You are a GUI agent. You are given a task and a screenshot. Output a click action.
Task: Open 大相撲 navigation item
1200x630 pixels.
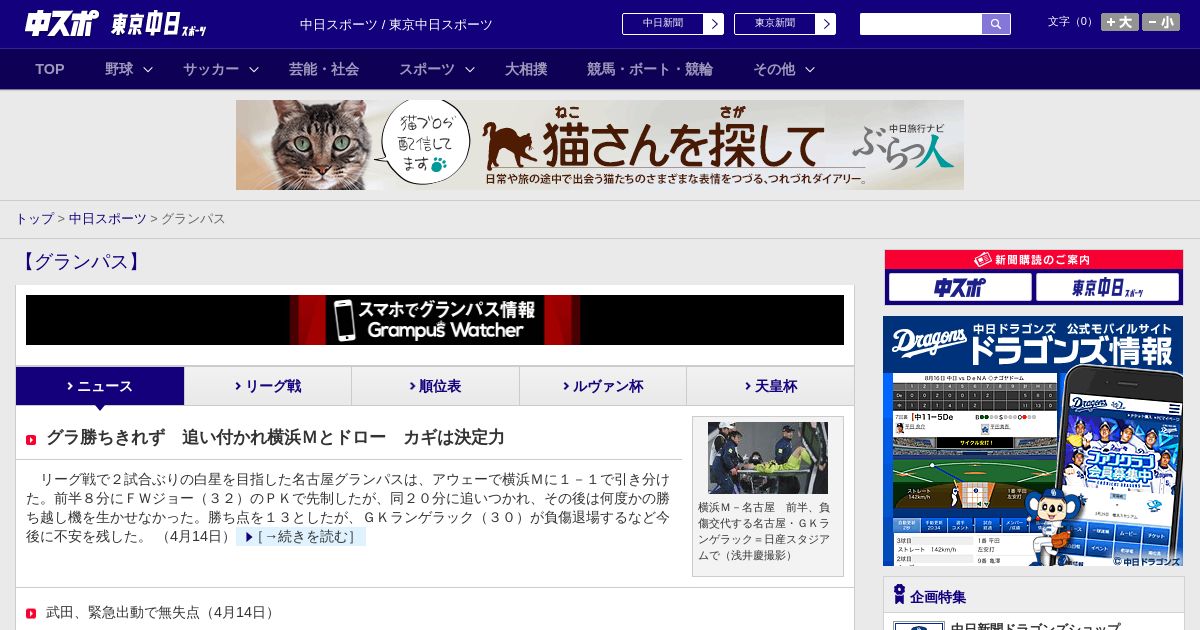pyautogui.click(x=526, y=69)
